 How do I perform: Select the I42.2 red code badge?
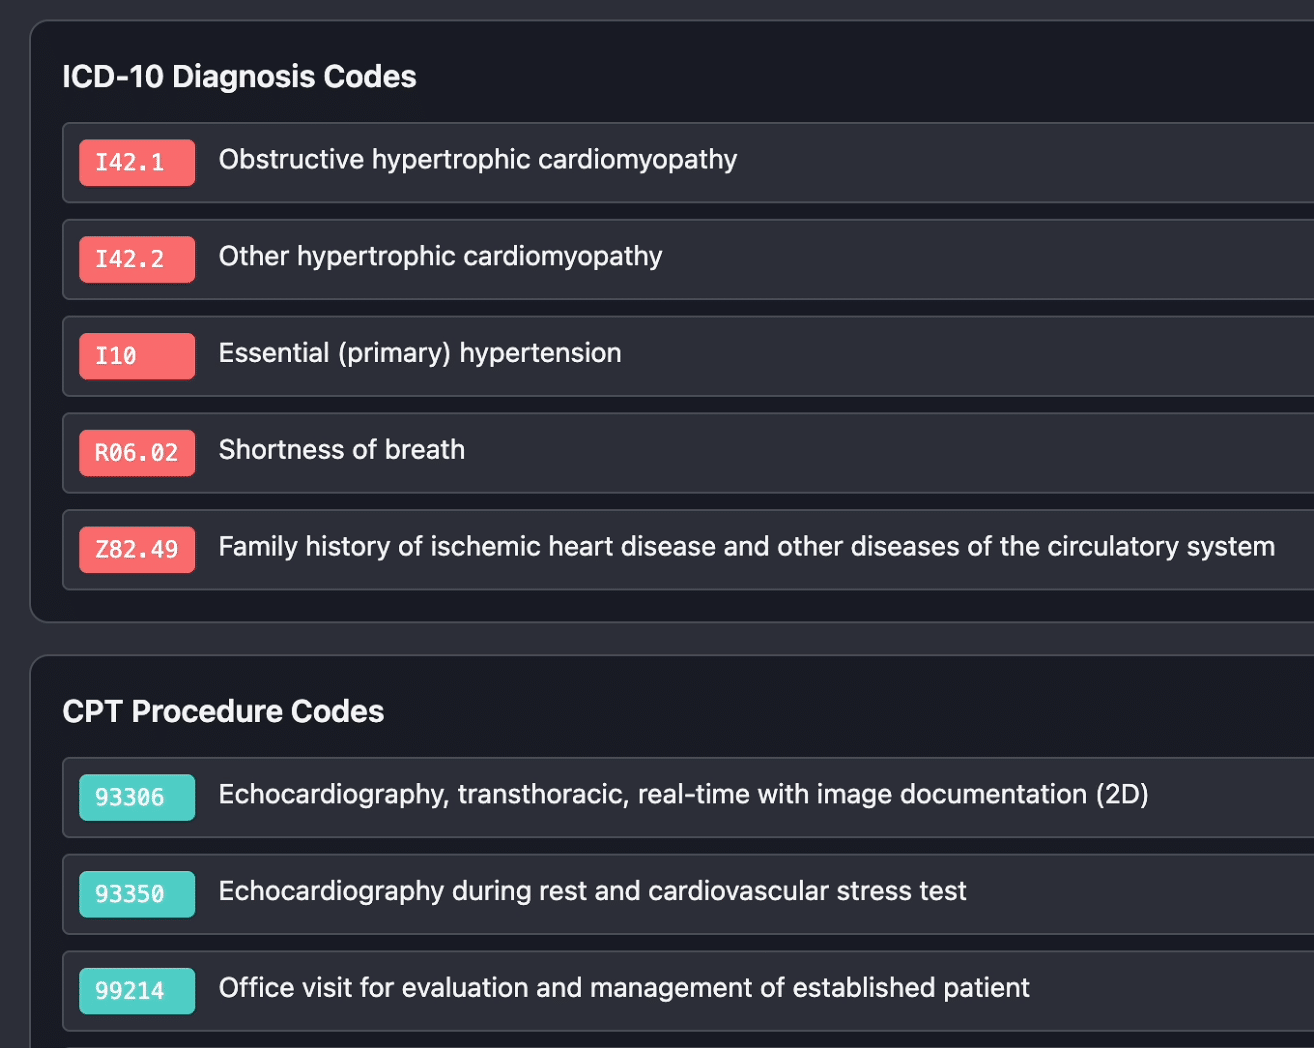coord(137,259)
